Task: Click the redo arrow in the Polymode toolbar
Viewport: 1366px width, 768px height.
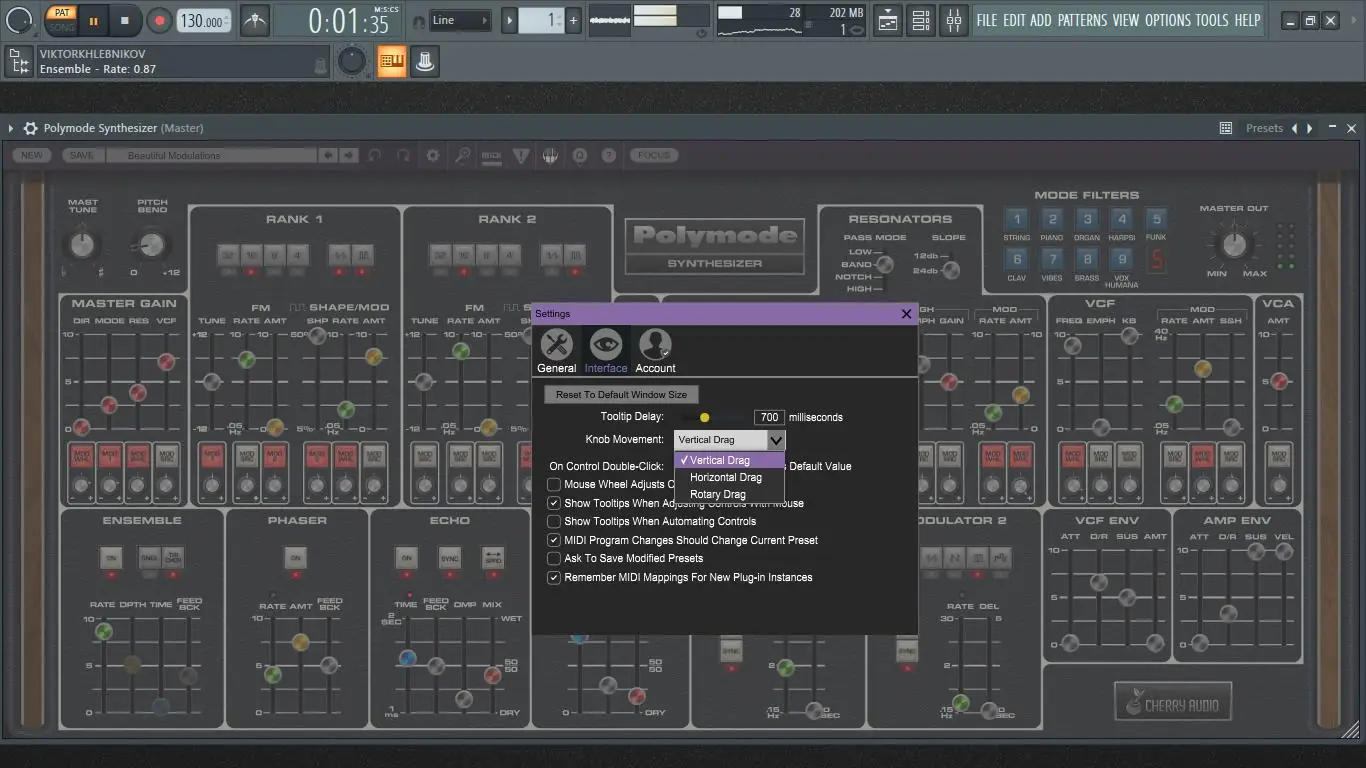Action: point(404,155)
